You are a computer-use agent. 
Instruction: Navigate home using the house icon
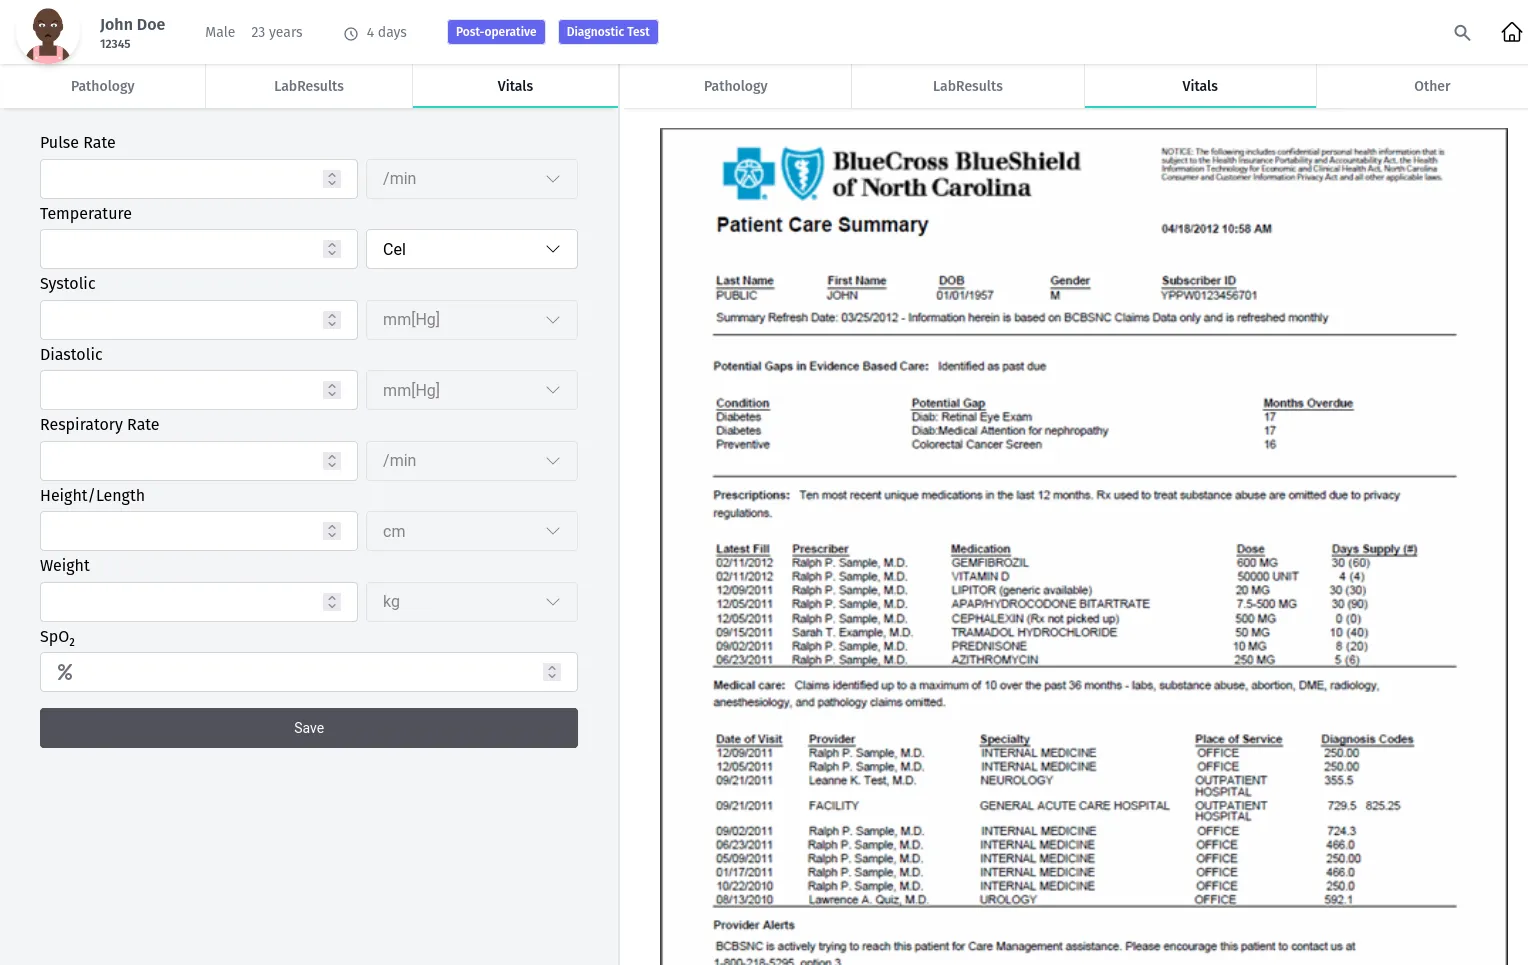pyautogui.click(x=1511, y=31)
